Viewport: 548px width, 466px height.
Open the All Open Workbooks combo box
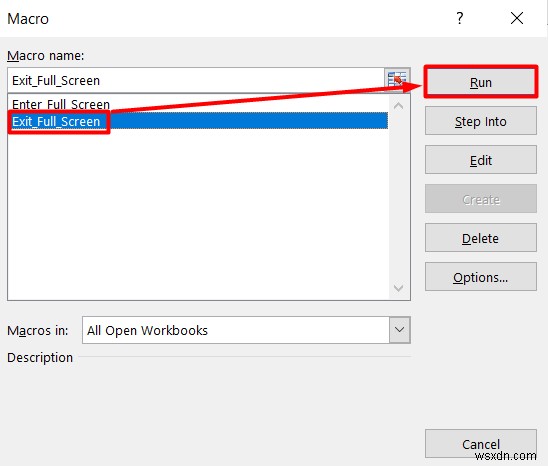246,330
